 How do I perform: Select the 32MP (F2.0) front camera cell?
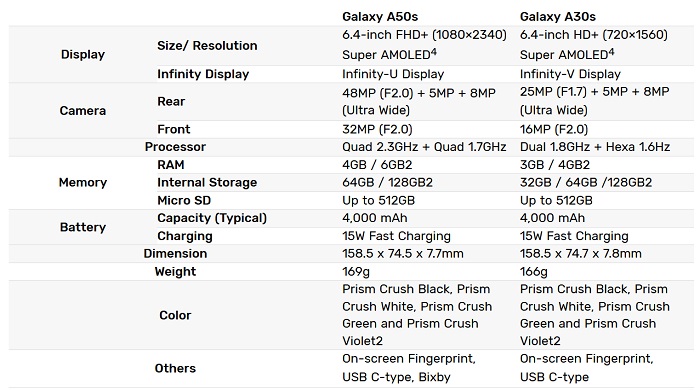click(377, 129)
